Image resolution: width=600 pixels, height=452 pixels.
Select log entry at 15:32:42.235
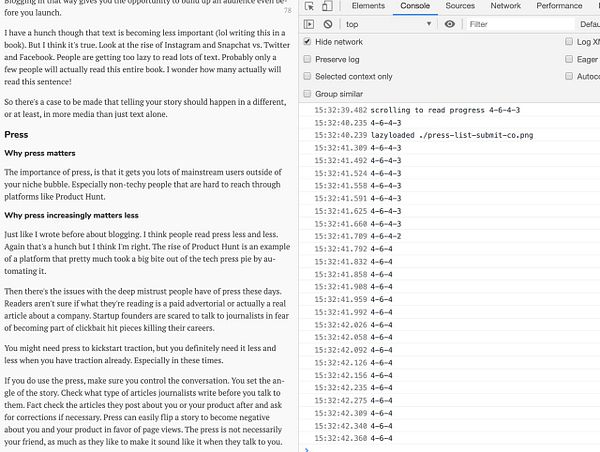[x=449, y=388]
